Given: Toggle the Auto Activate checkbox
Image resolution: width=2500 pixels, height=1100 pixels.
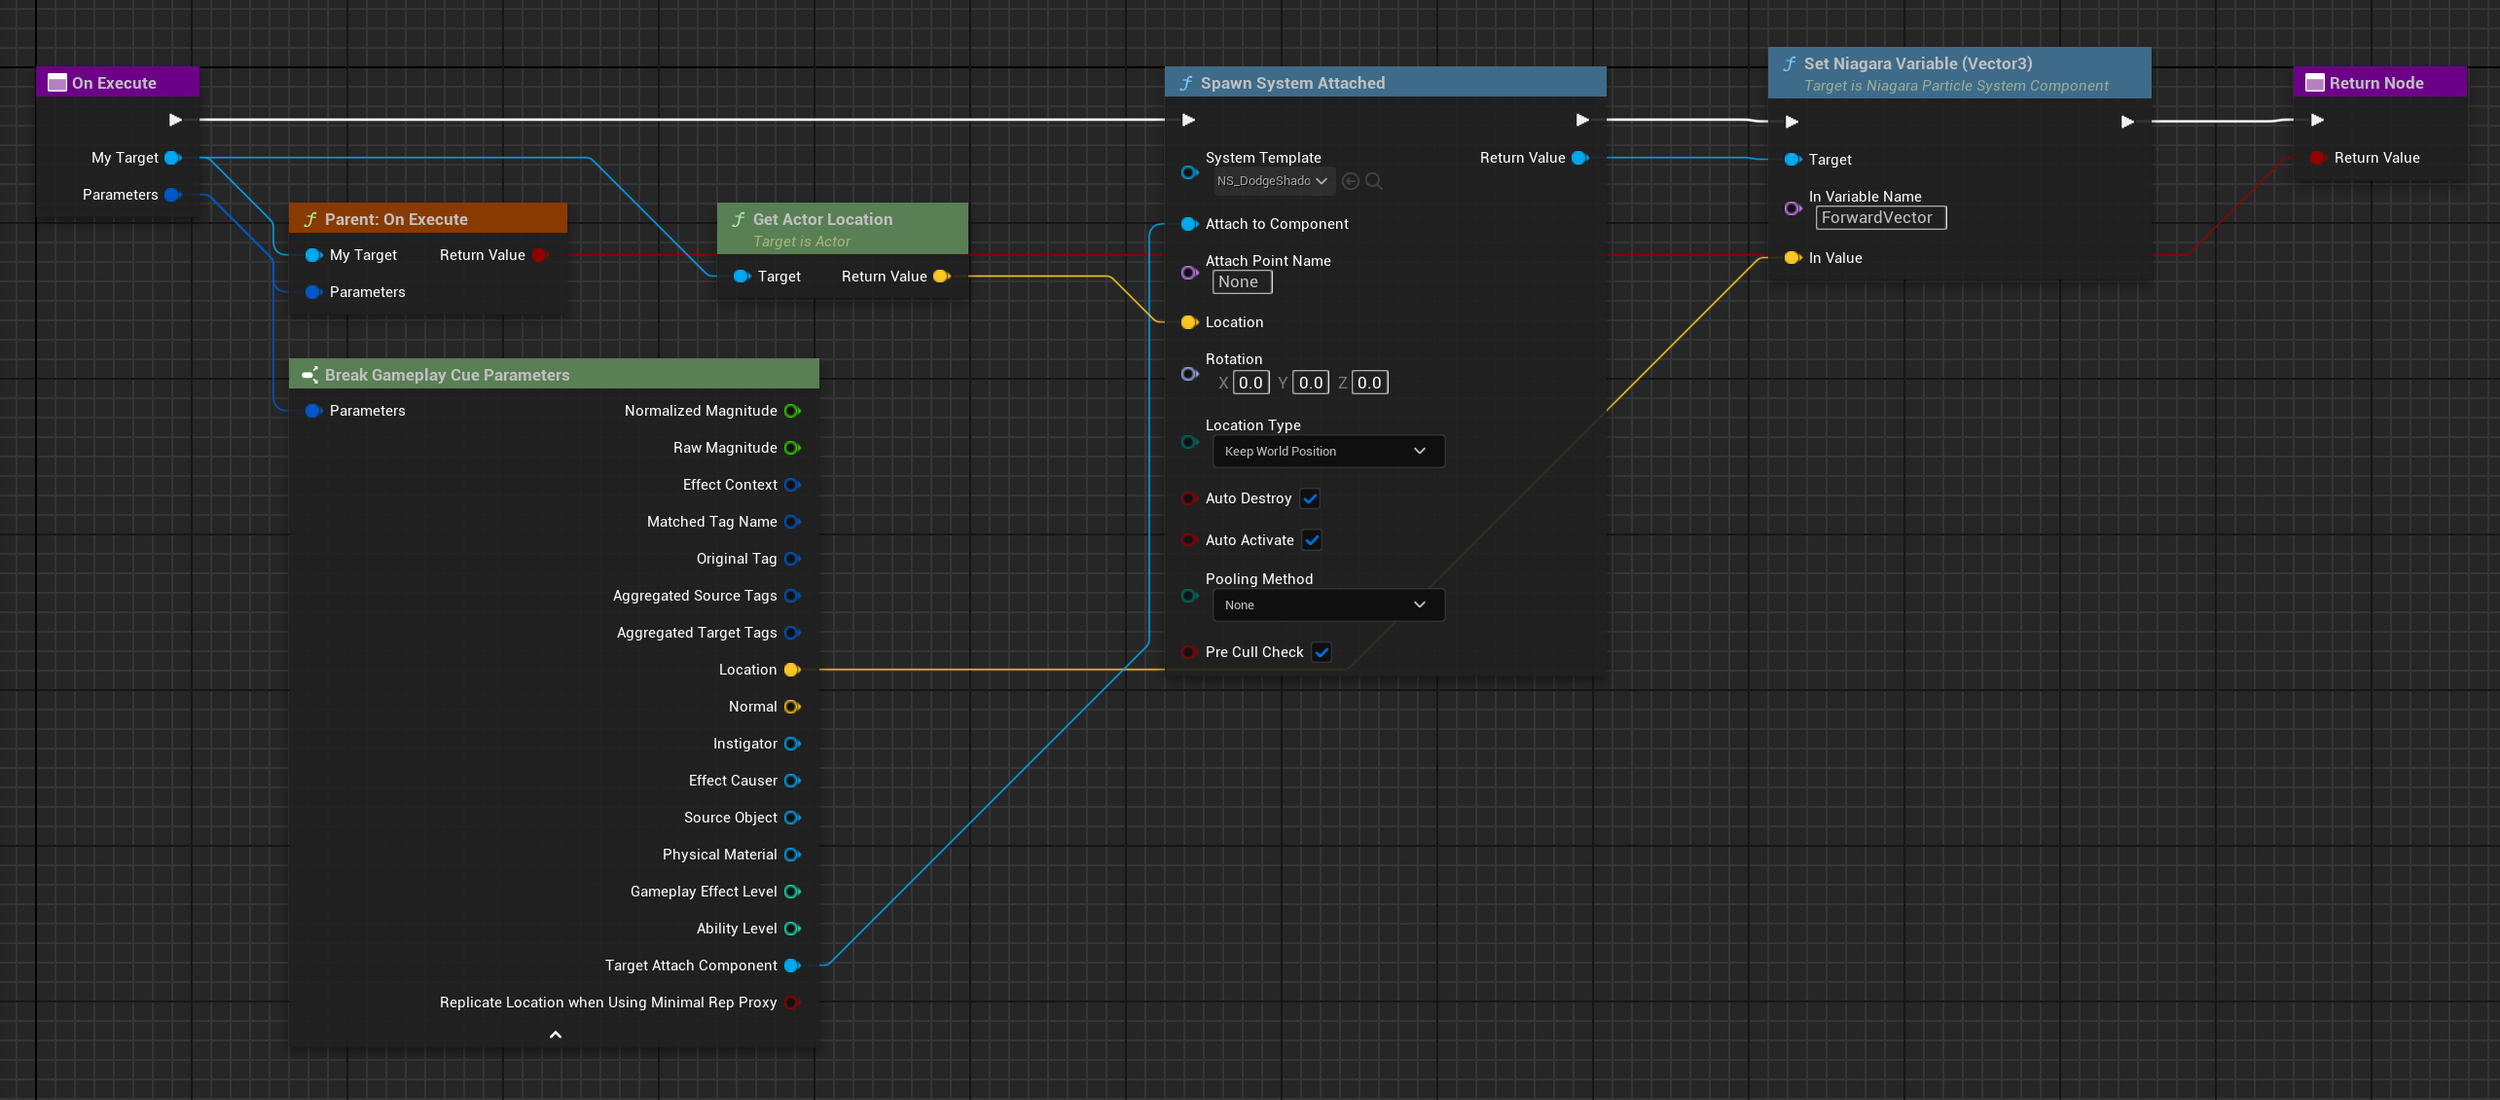Looking at the screenshot, I should point(1312,540).
